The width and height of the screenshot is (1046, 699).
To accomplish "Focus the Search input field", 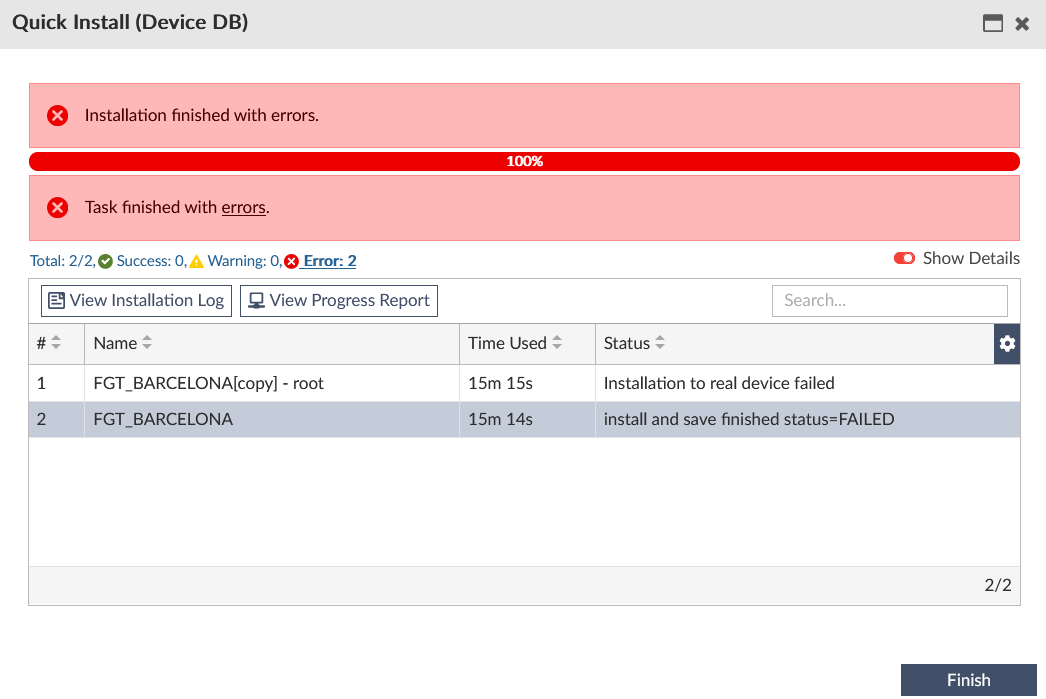I will 889,301.
